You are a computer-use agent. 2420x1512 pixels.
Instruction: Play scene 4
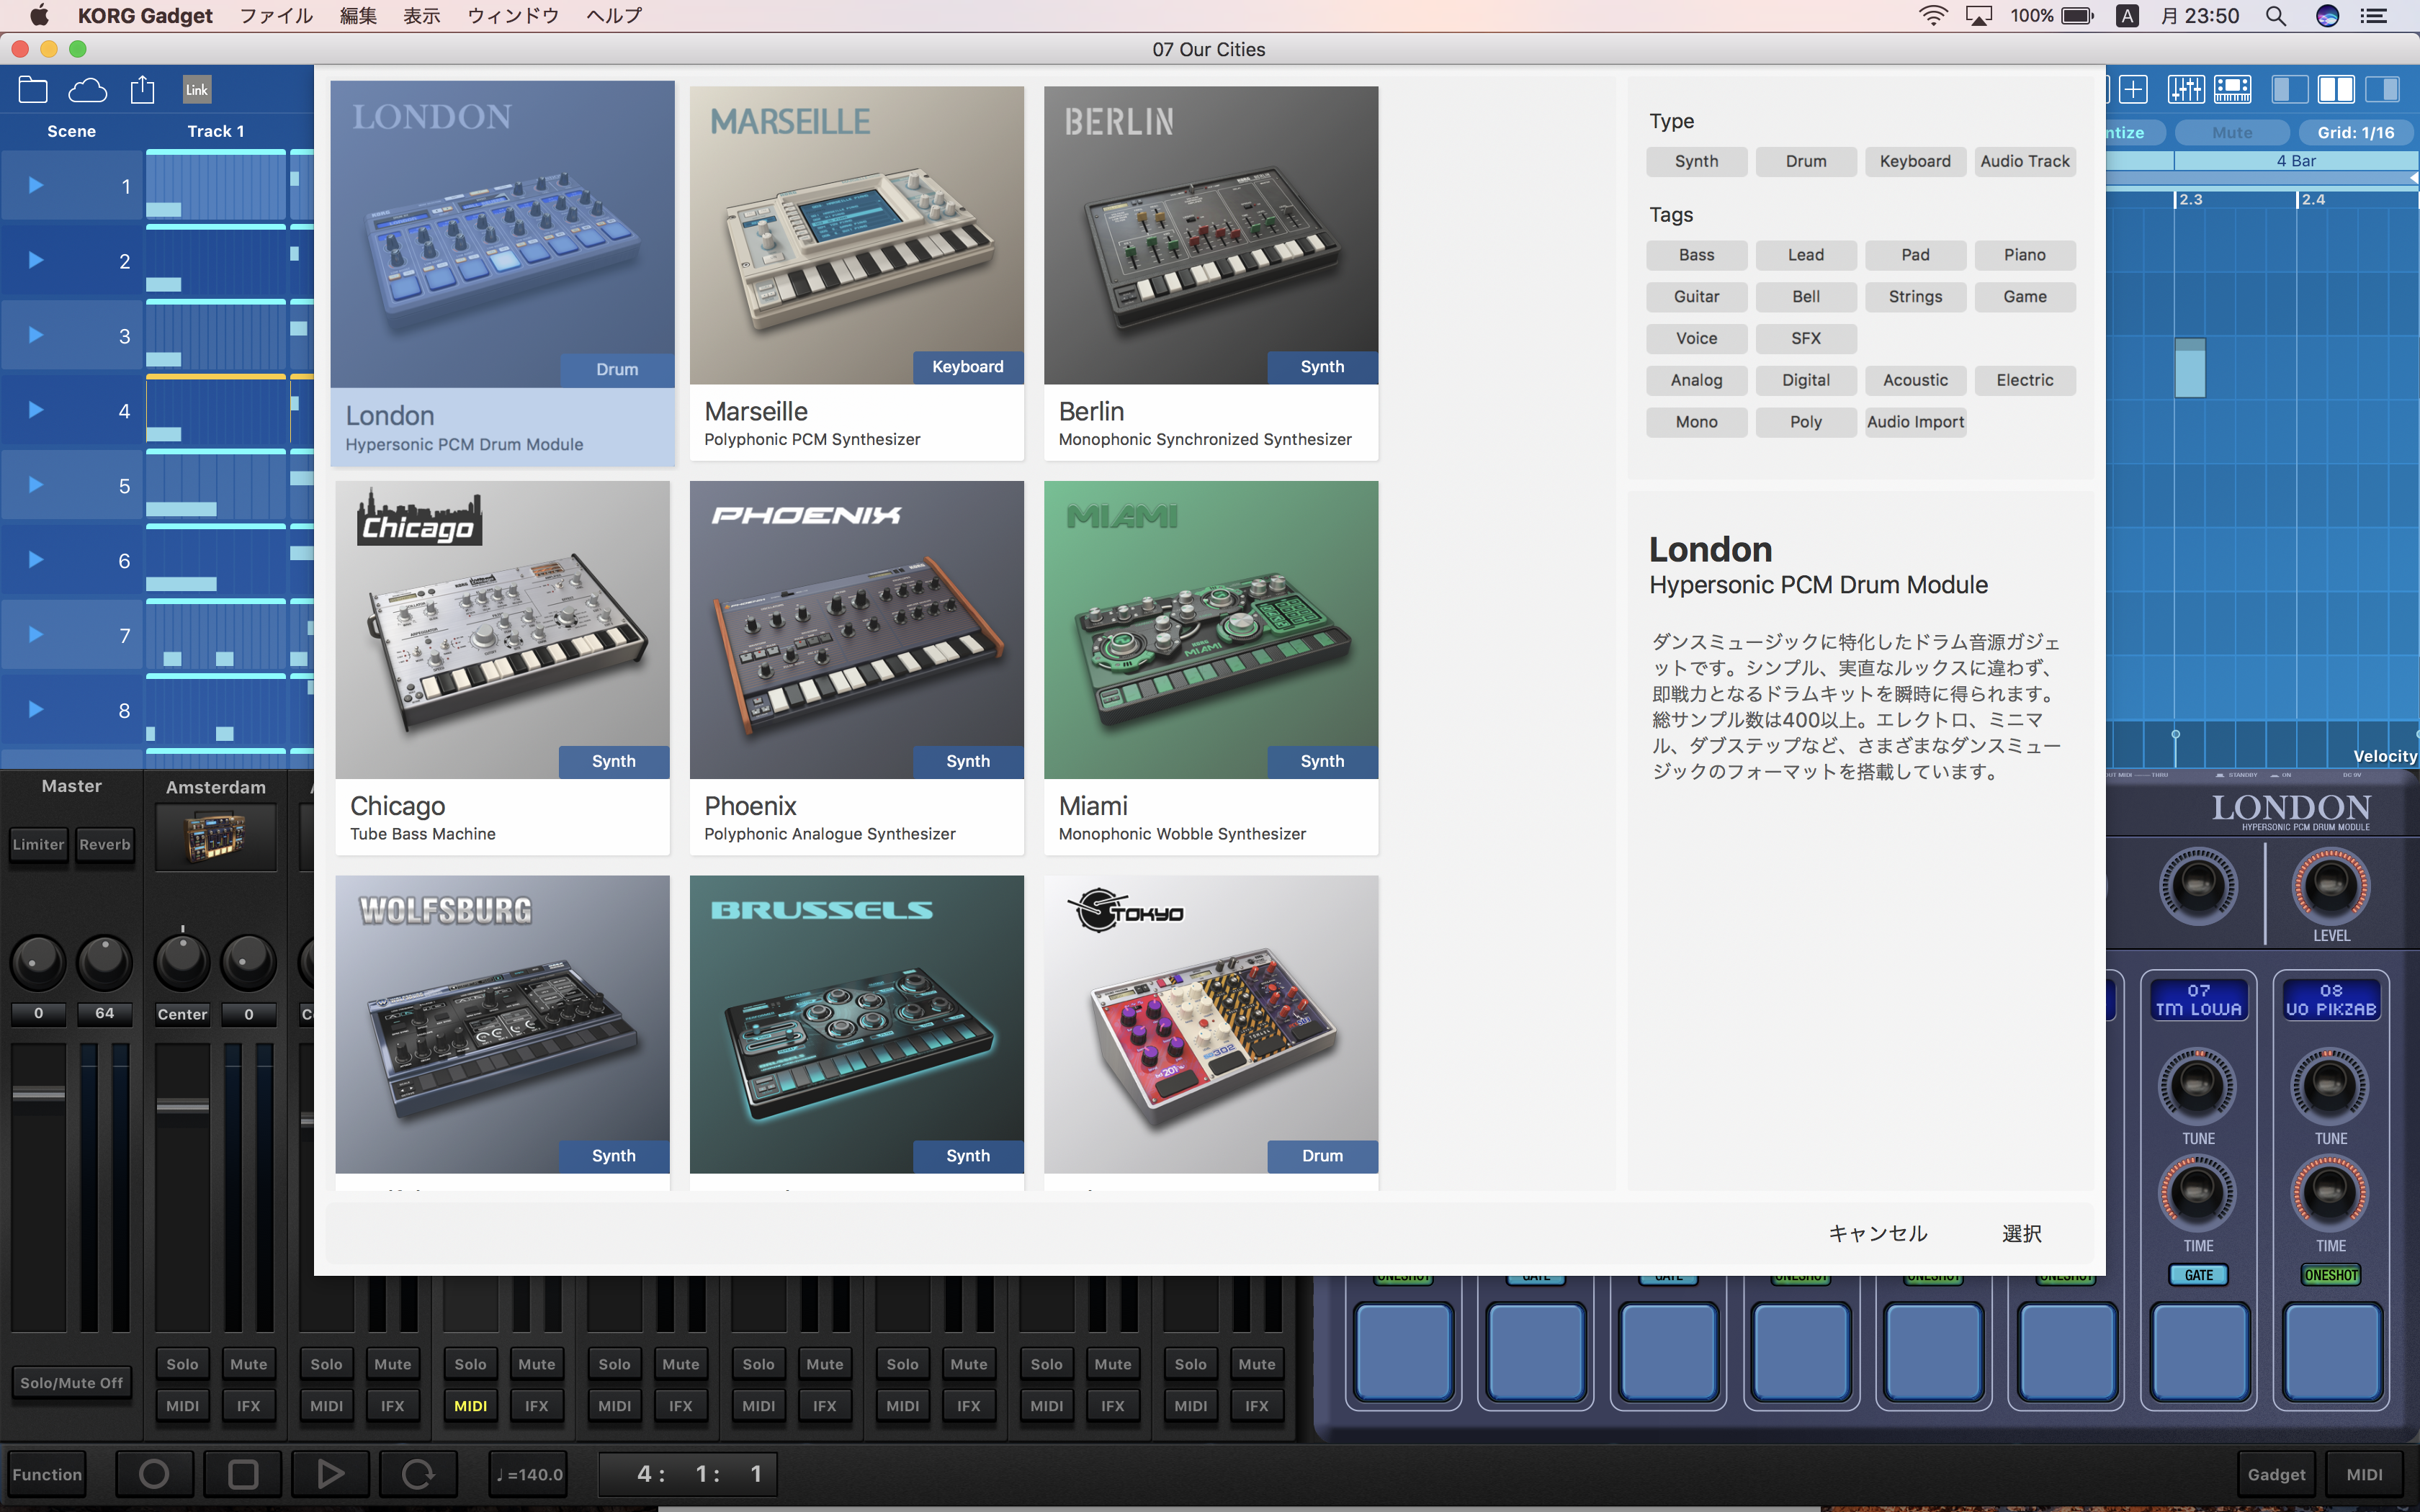coord(36,410)
